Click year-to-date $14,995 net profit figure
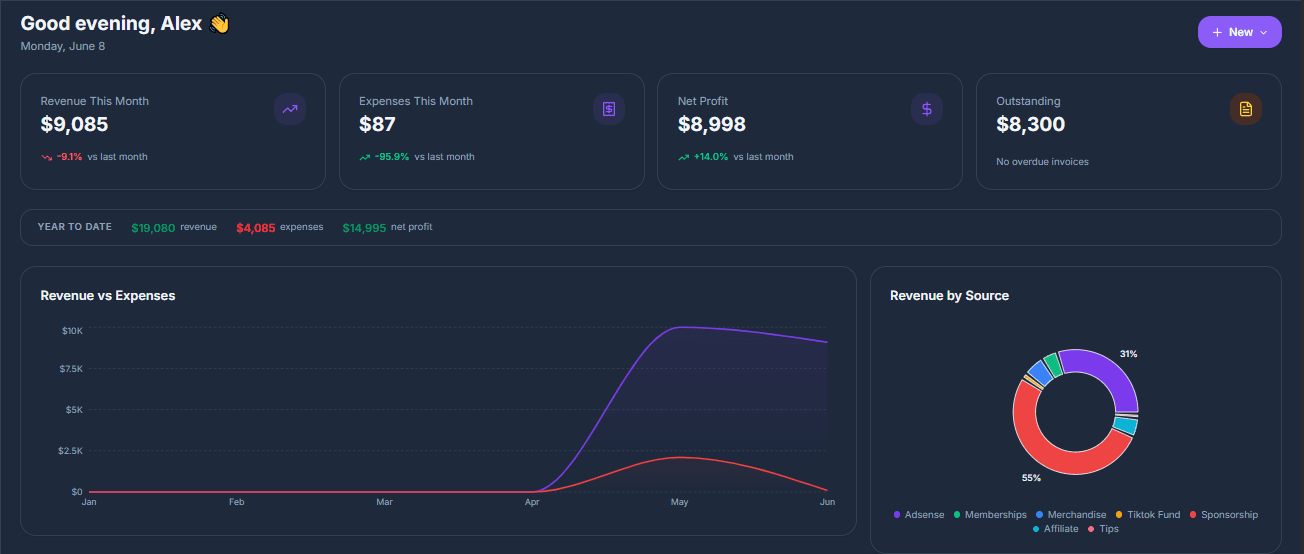 [364, 228]
